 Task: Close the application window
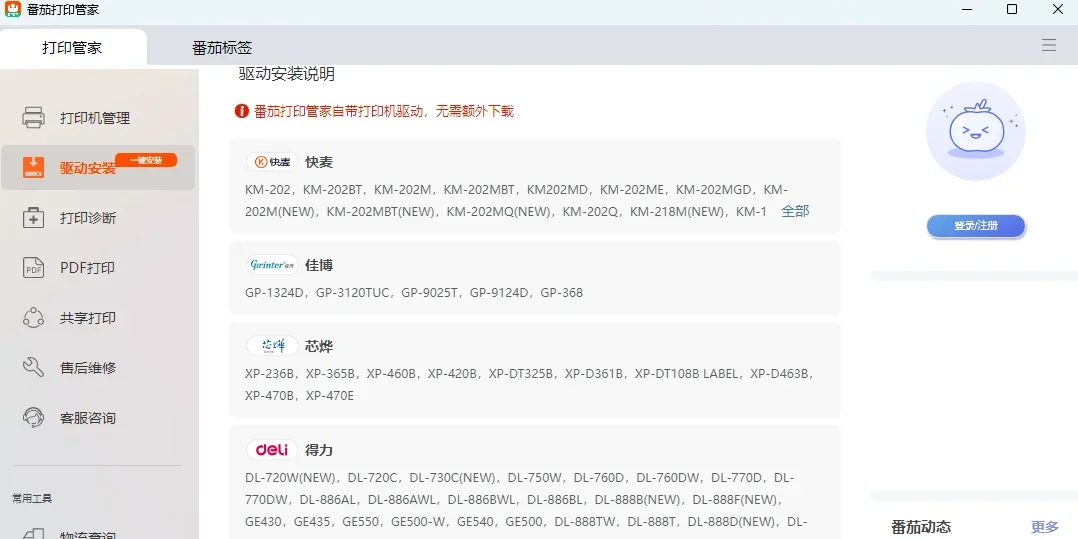1057,9
